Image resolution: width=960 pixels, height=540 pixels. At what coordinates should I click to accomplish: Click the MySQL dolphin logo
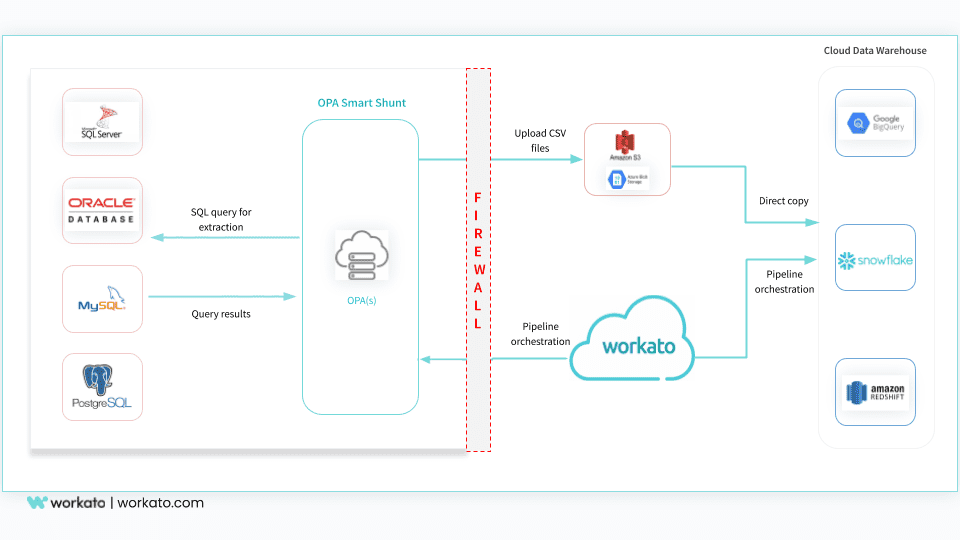pyautogui.click(x=102, y=298)
